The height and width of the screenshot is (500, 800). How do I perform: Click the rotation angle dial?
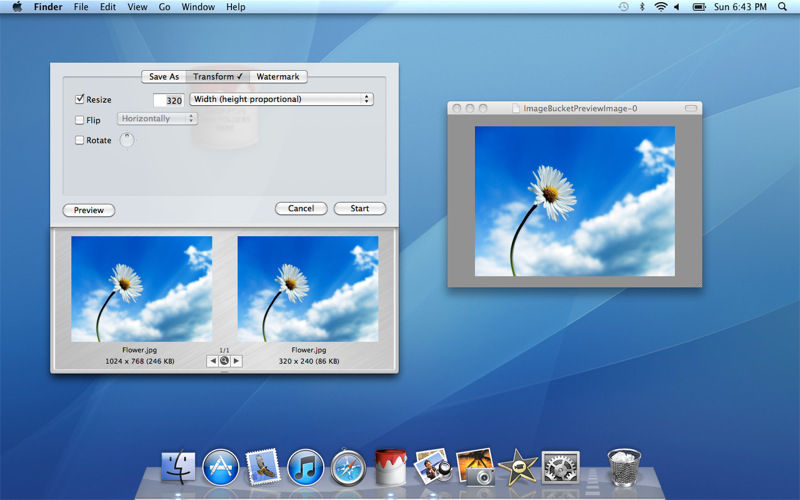tap(127, 140)
